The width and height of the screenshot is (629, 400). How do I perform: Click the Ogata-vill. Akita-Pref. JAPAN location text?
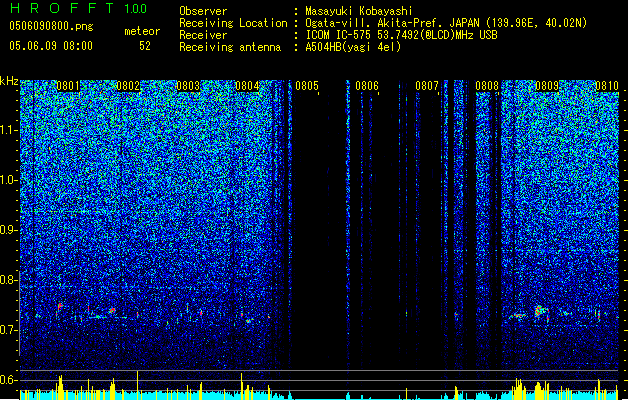446,23
